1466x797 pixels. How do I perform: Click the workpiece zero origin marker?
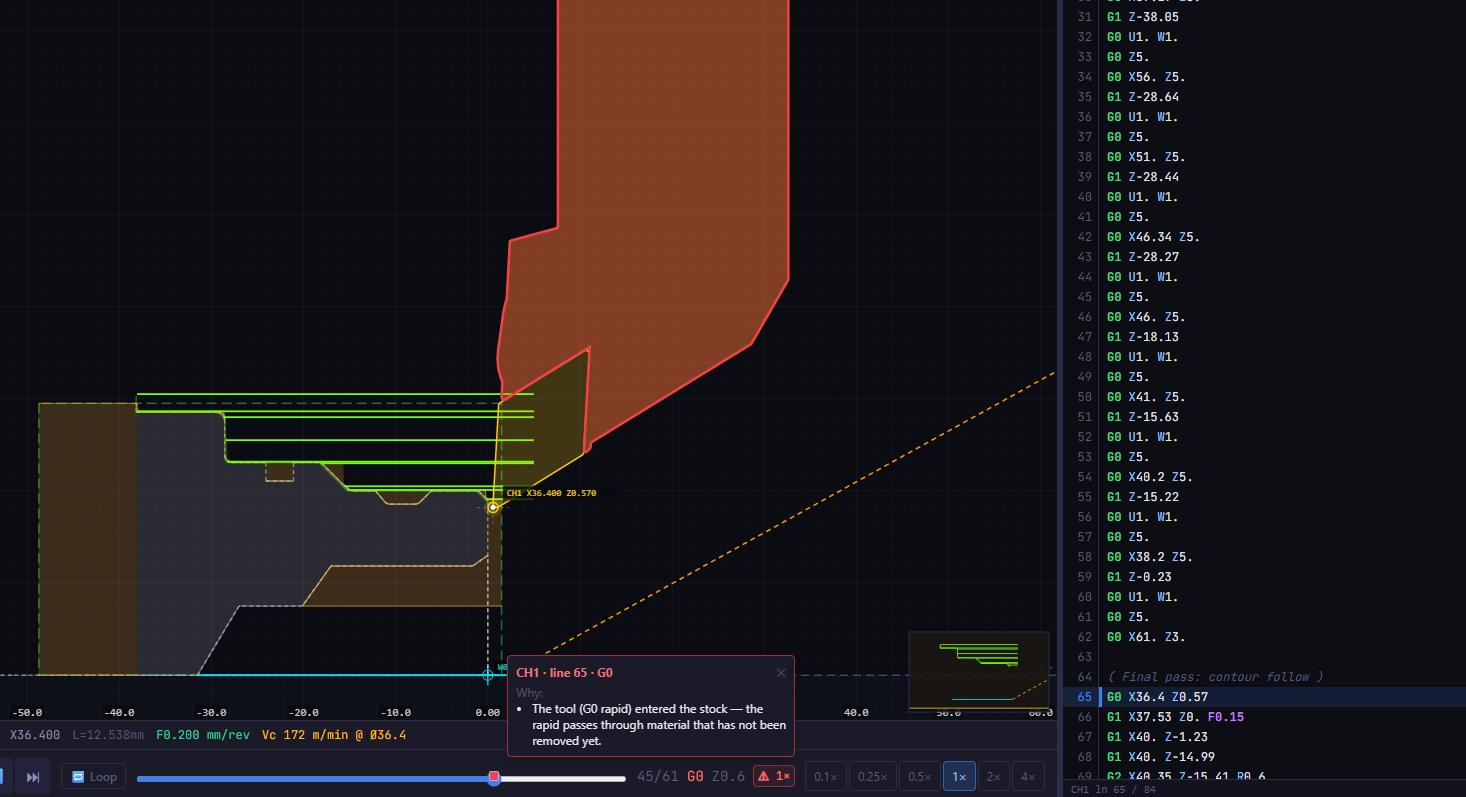[x=488, y=675]
